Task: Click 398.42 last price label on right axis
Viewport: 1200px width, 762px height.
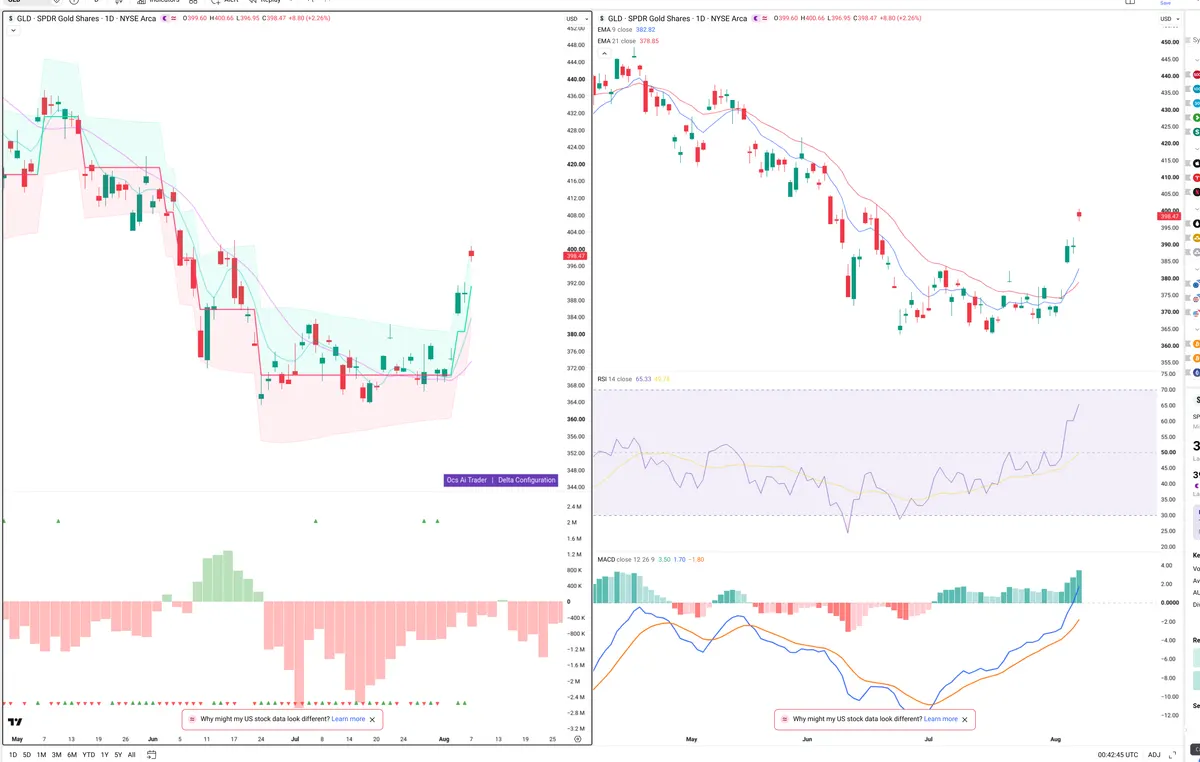Action: coord(1169,216)
